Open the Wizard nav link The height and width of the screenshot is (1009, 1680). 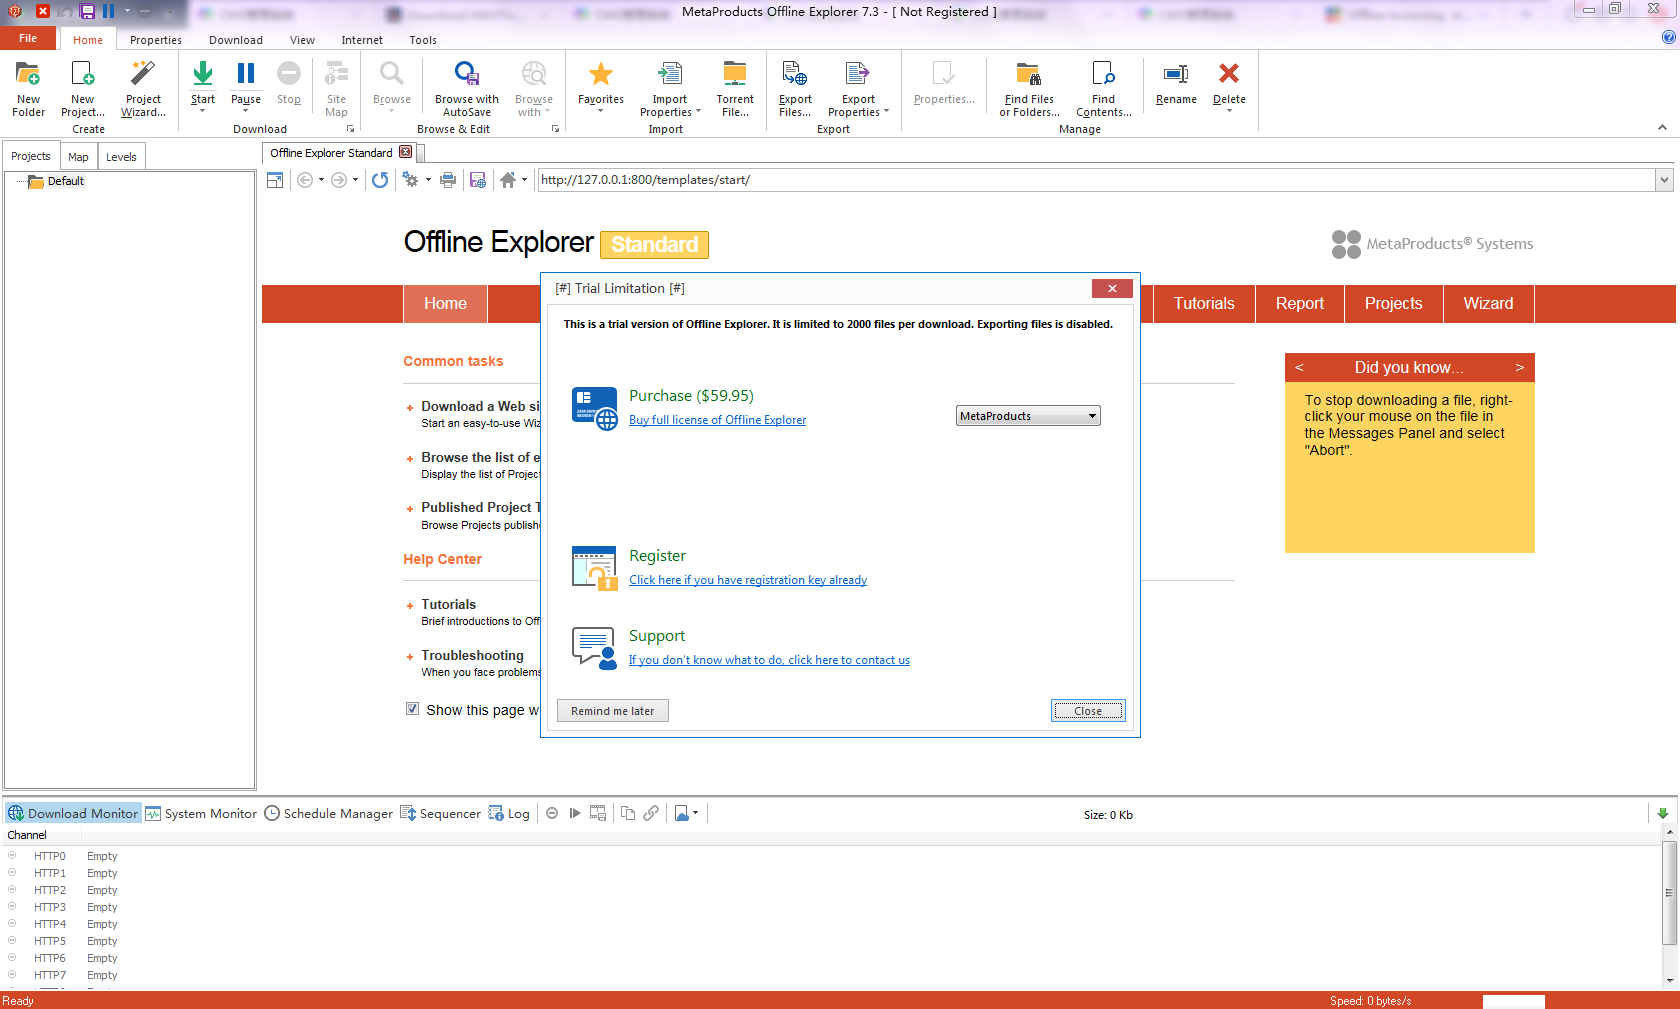[x=1488, y=304]
